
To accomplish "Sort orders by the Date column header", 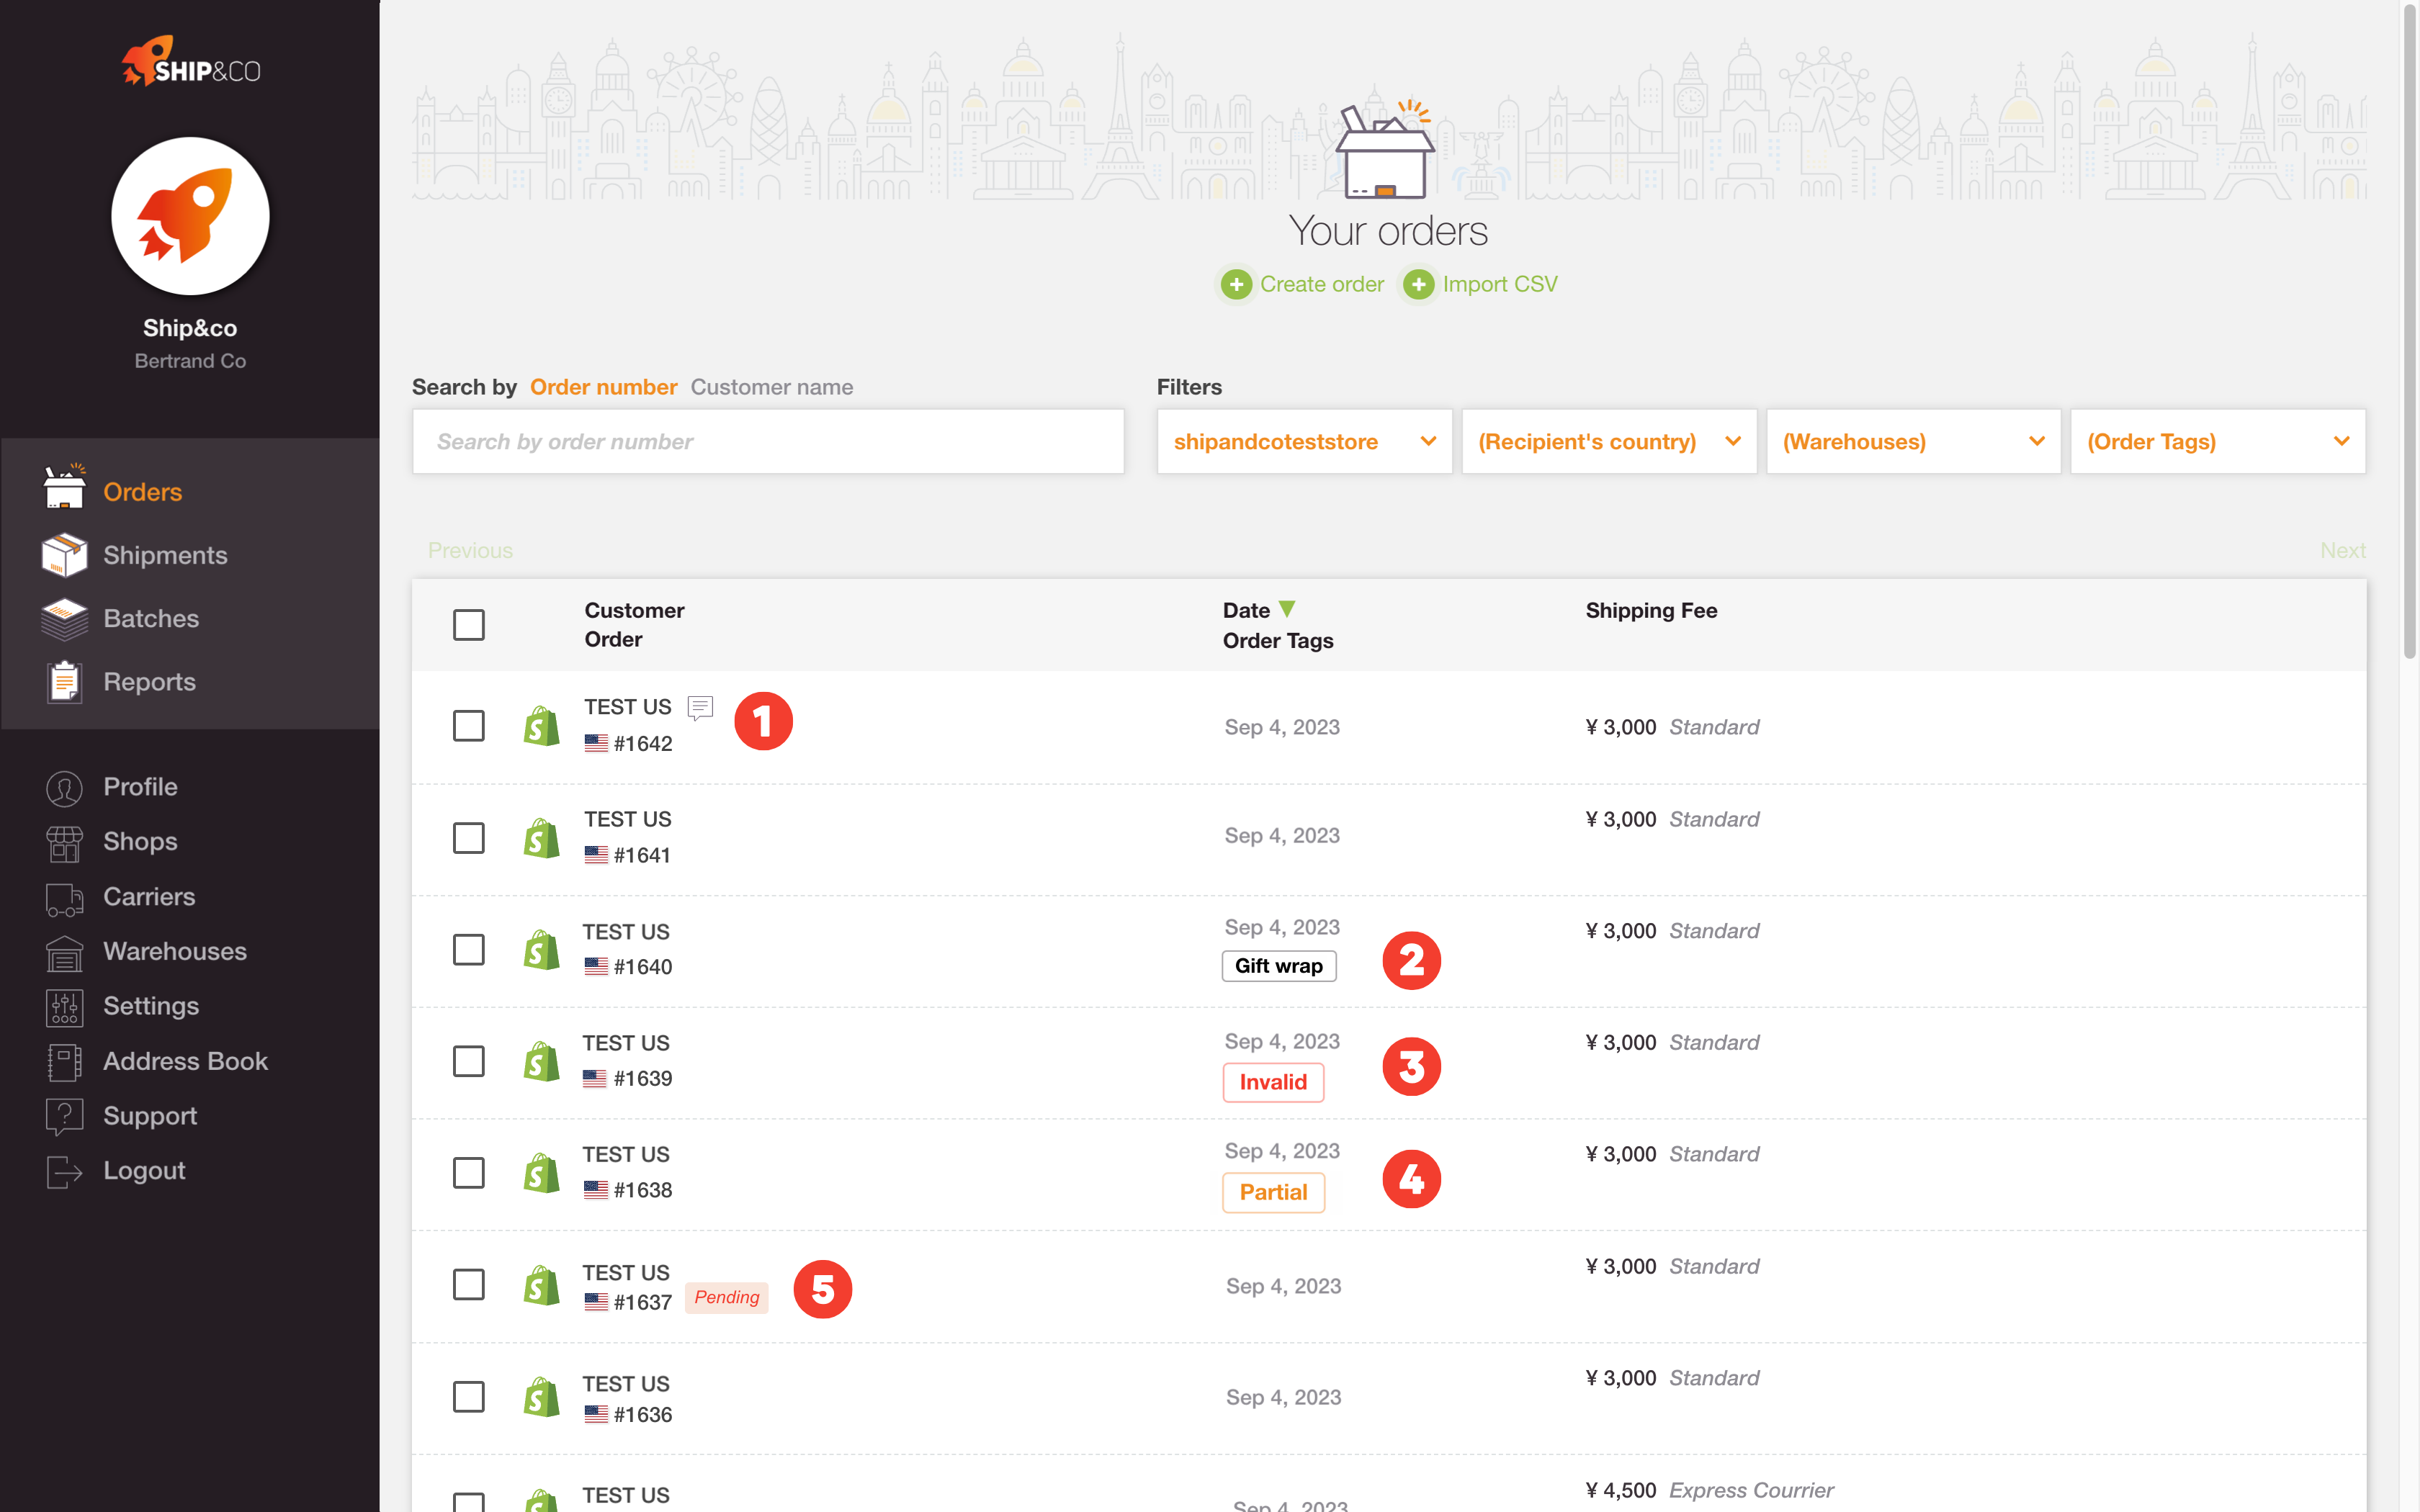I will coord(1246,610).
